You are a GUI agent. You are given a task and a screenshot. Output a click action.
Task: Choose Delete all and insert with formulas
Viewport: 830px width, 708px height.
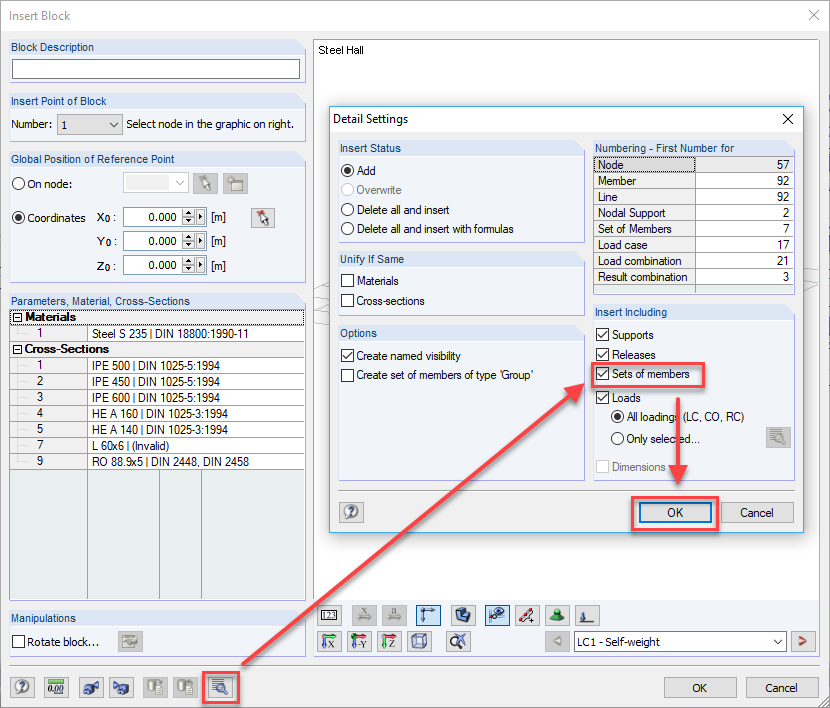tap(347, 229)
